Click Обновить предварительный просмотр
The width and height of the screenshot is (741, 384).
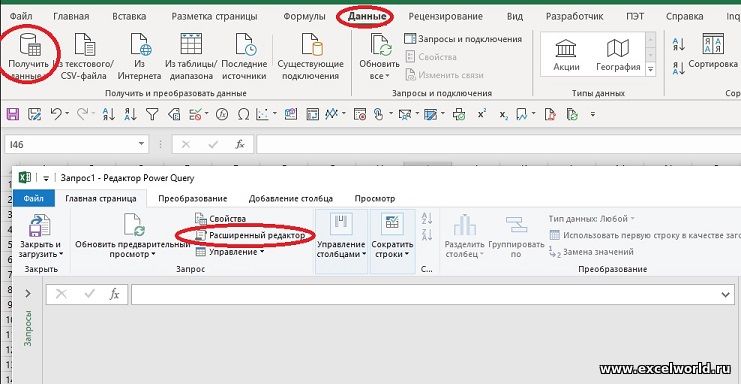132,235
